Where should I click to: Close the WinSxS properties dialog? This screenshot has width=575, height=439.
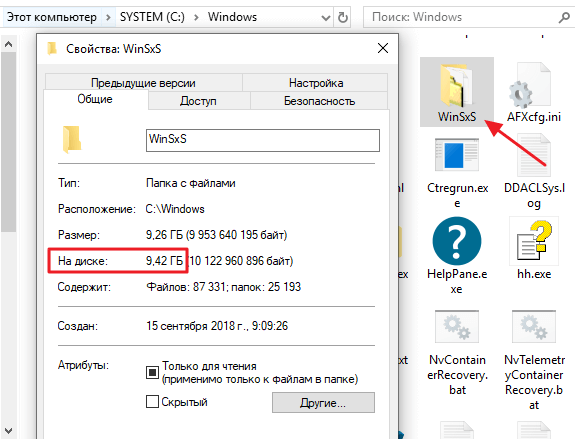coord(383,48)
